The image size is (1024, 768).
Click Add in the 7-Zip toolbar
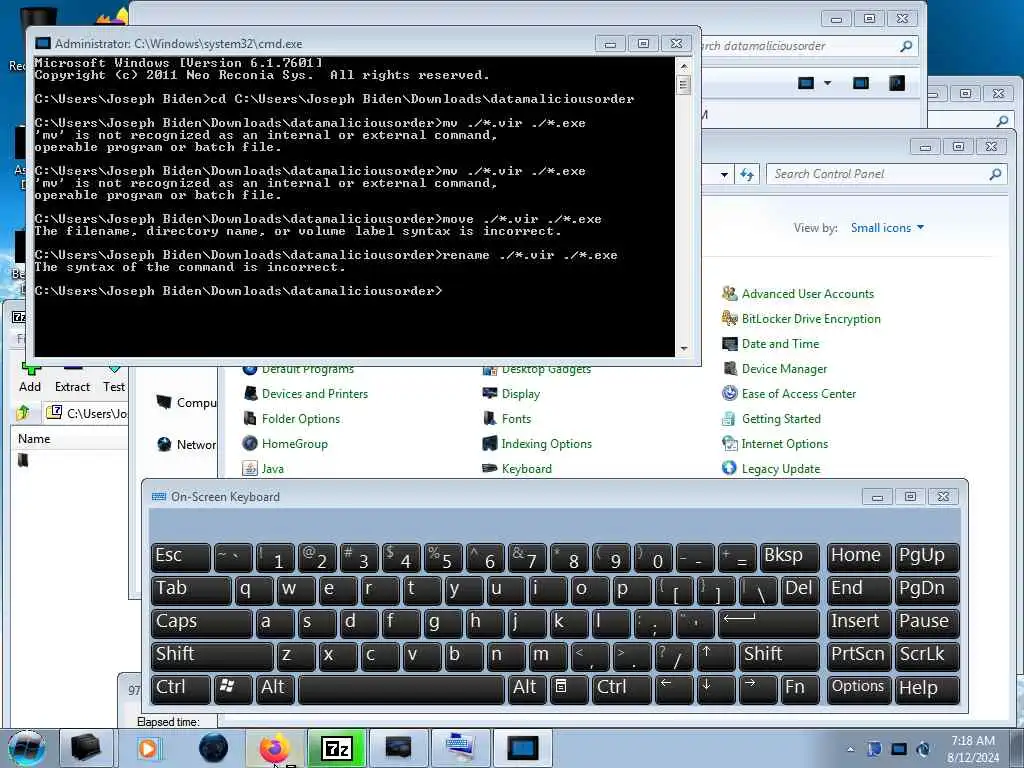[30, 379]
